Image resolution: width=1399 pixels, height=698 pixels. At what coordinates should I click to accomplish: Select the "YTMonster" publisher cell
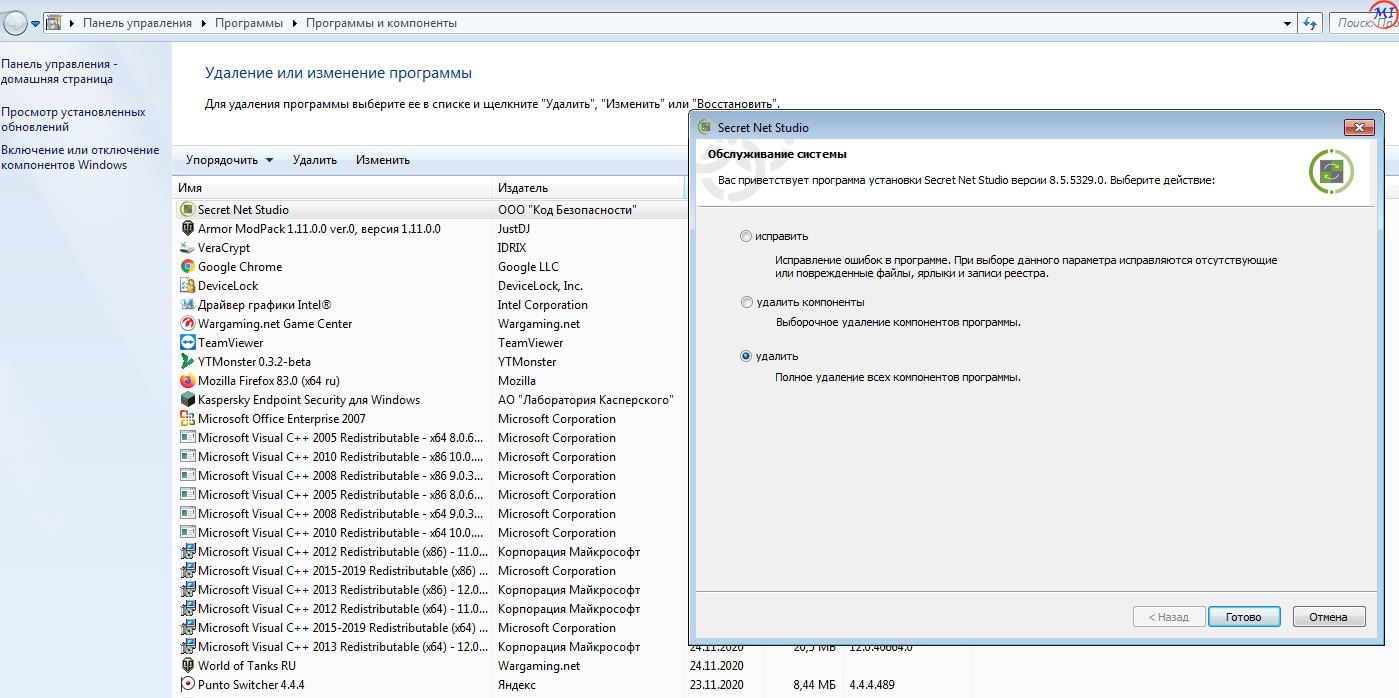click(x=527, y=362)
